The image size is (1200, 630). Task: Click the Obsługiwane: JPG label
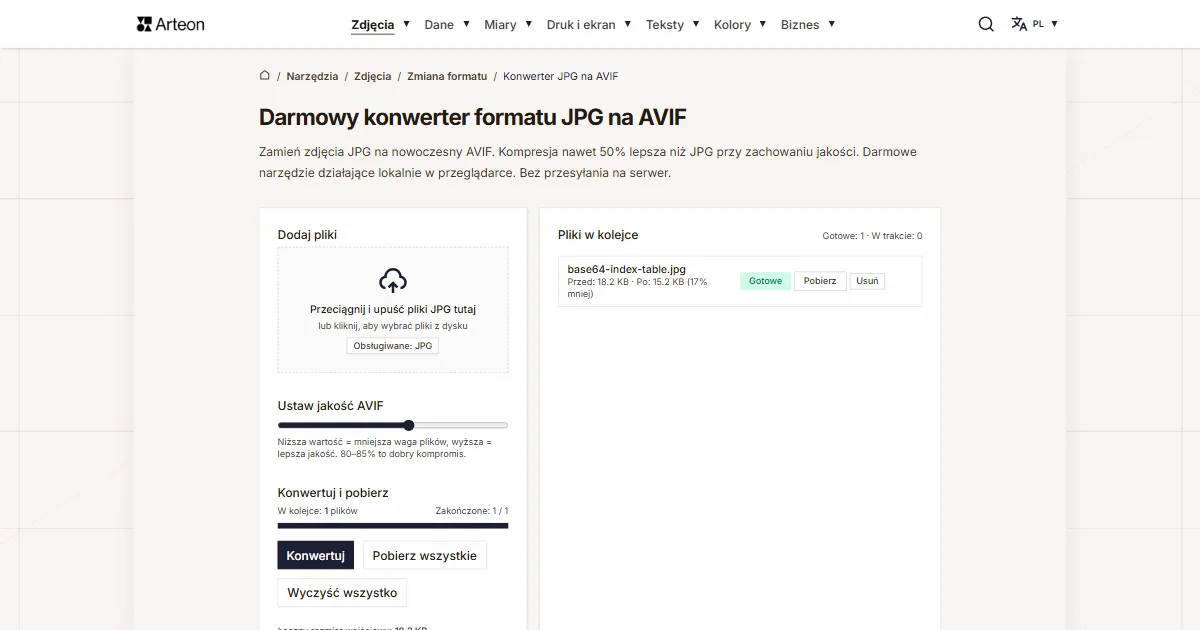pos(393,346)
